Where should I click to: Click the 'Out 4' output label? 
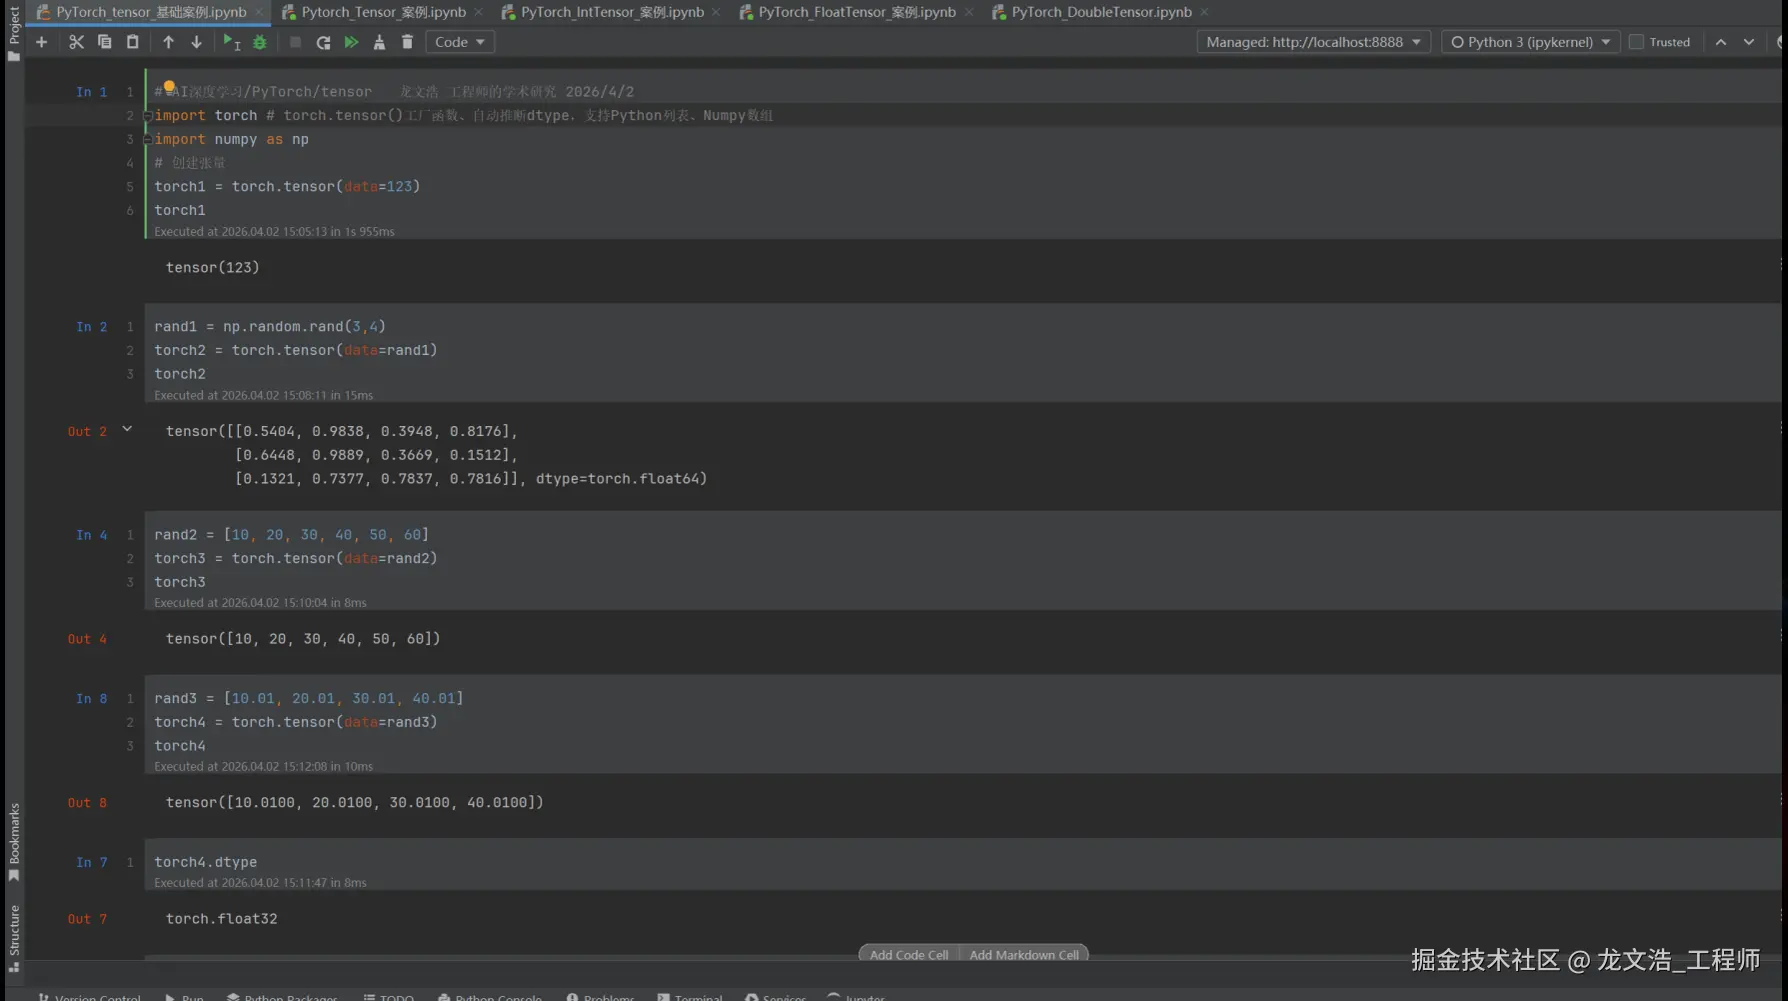point(87,639)
